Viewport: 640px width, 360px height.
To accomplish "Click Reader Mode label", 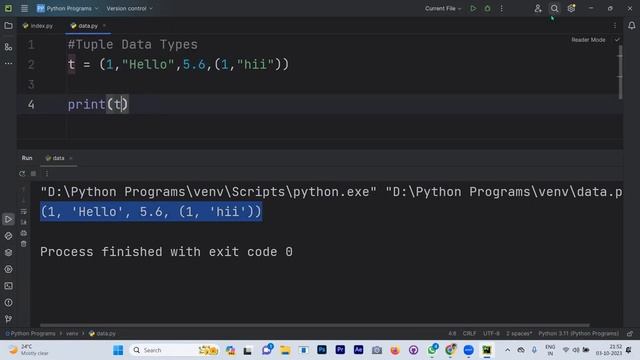I will pyautogui.click(x=588, y=40).
